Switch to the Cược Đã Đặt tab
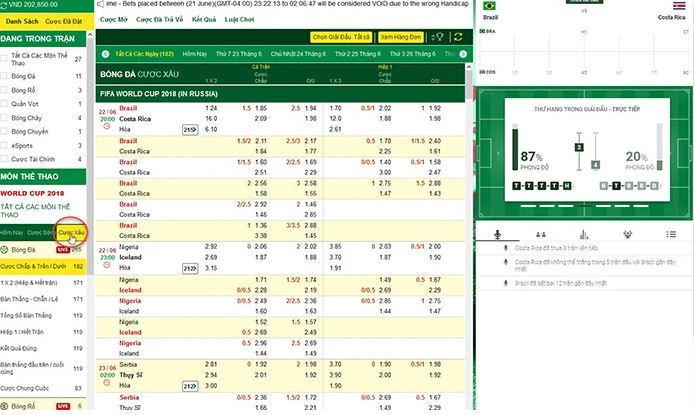This screenshot has width=694, height=415. (63, 21)
